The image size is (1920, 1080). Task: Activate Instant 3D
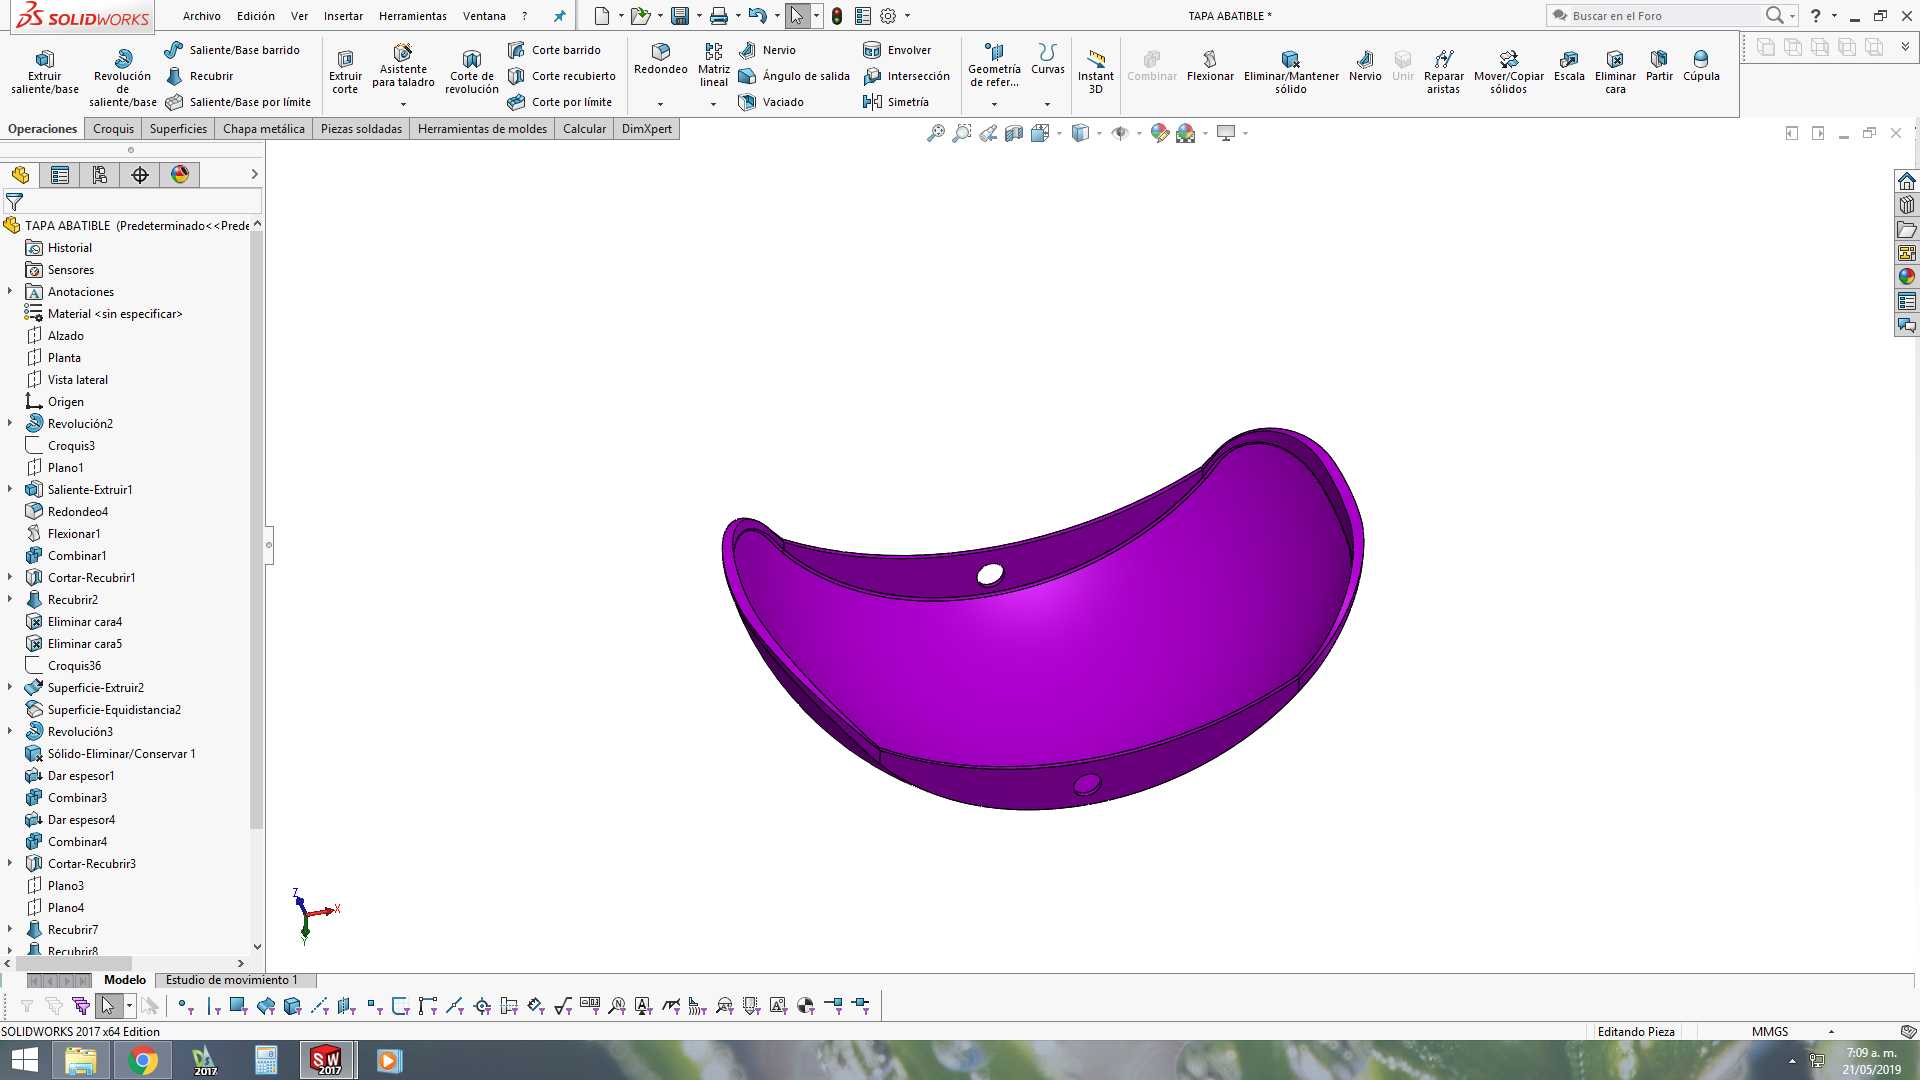coord(1095,71)
